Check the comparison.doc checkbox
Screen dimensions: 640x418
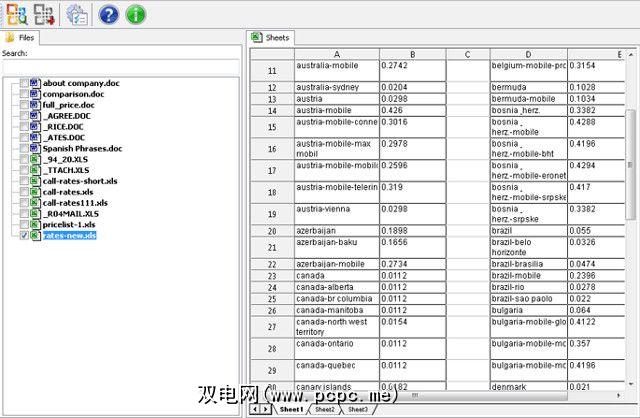(x=24, y=94)
